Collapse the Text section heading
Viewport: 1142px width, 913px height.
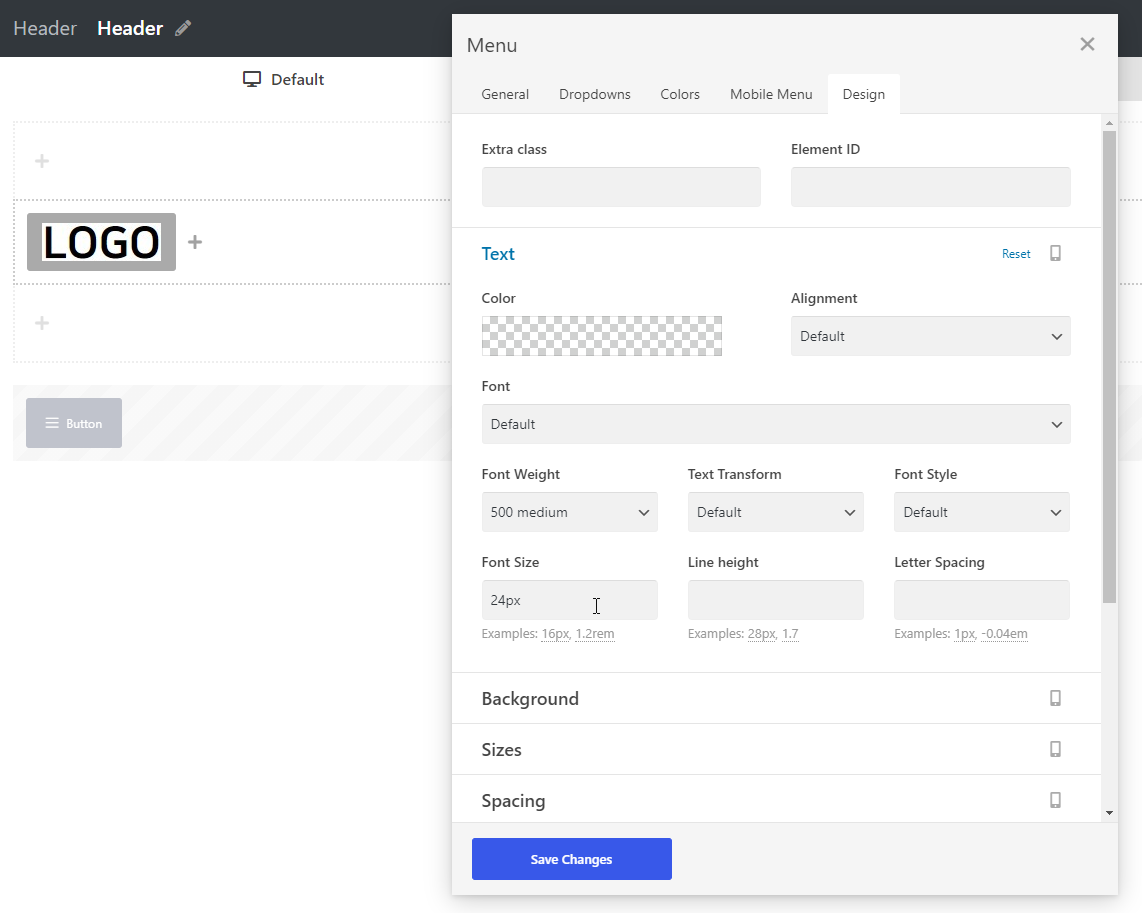[498, 253]
